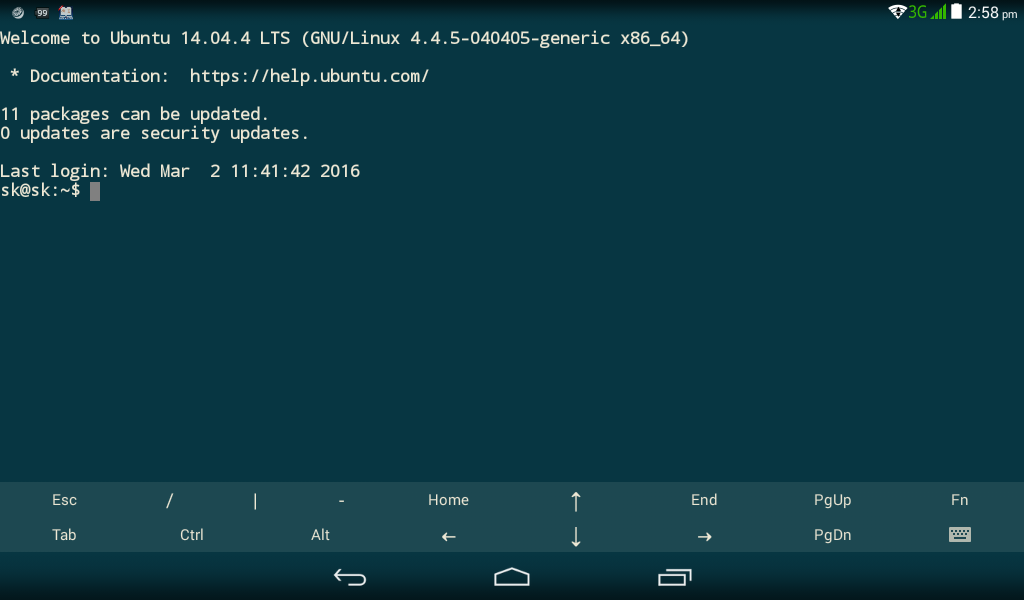Tap the 99 notification badge icon
Viewport: 1024px width, 600px height.
pos(42,12)
